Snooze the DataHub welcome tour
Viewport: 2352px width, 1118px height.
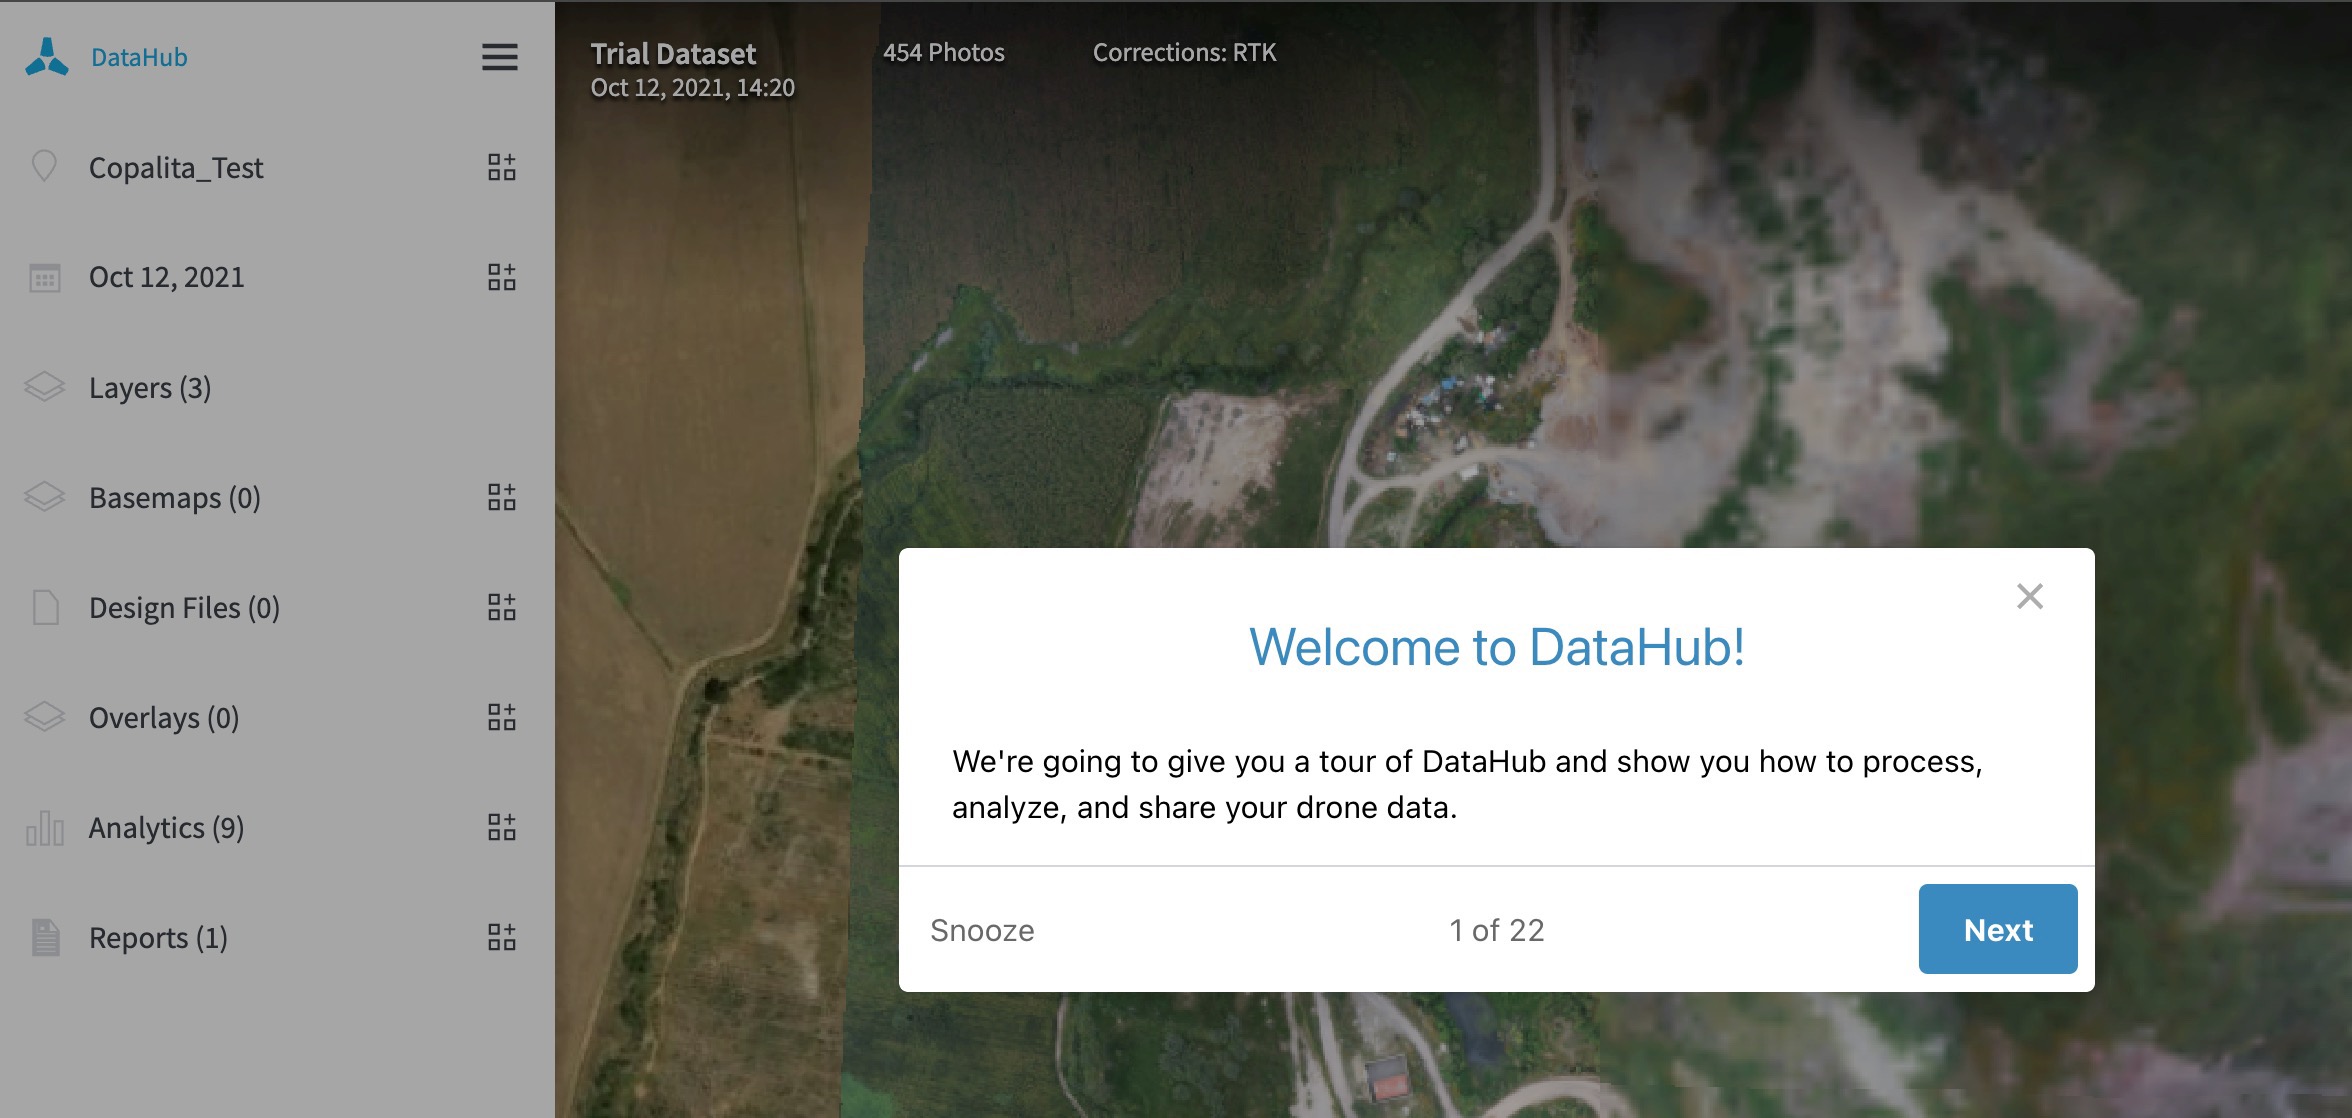tap(982, 930)
